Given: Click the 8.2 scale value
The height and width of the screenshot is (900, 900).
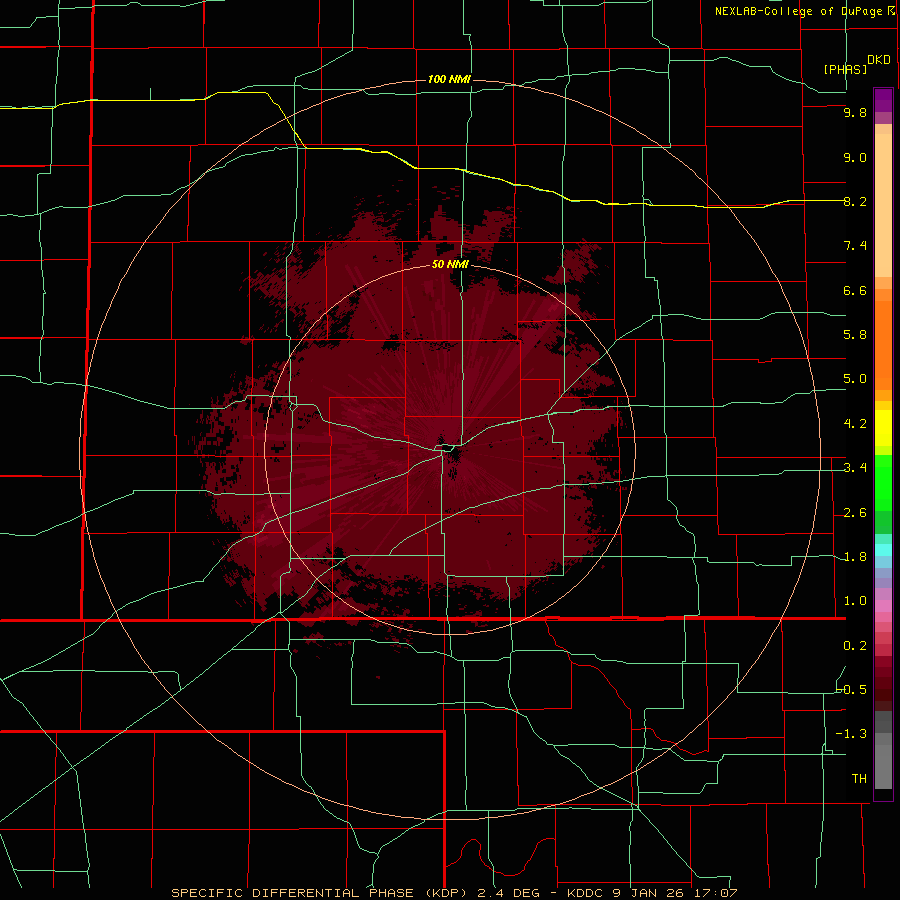Looking at the screenshot, I should (x=855, y=201).
